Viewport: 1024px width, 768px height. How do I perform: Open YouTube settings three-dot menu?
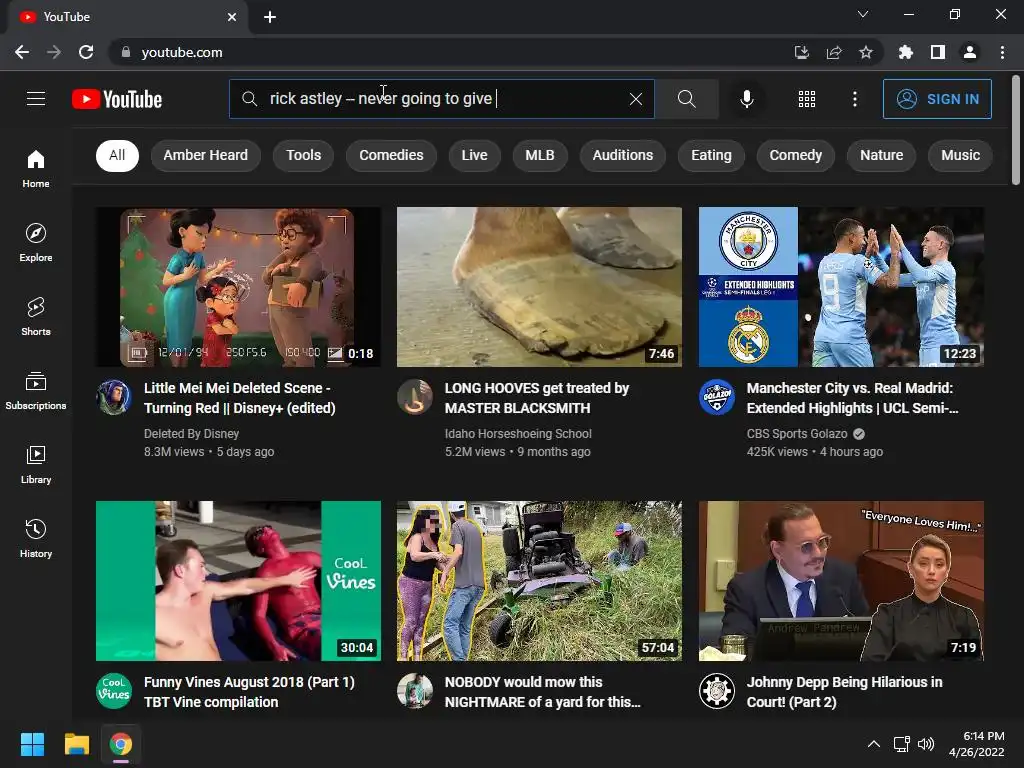(854, 99)
